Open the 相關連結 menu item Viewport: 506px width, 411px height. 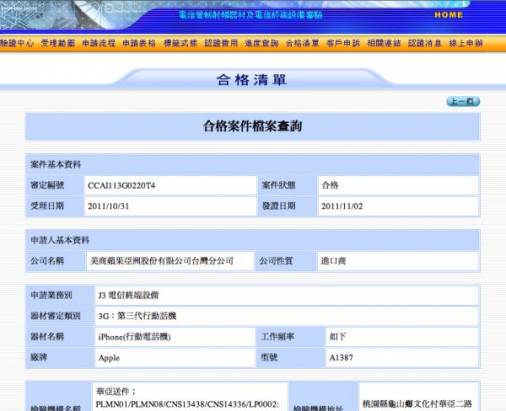384,43
